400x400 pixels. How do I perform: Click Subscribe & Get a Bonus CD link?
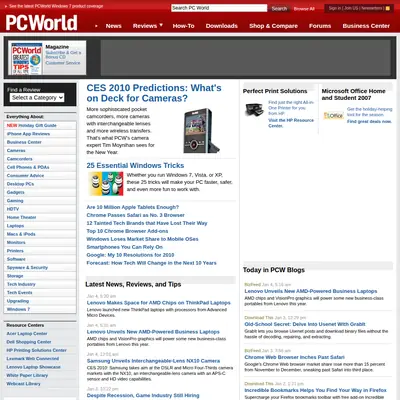tap(63, 55)
